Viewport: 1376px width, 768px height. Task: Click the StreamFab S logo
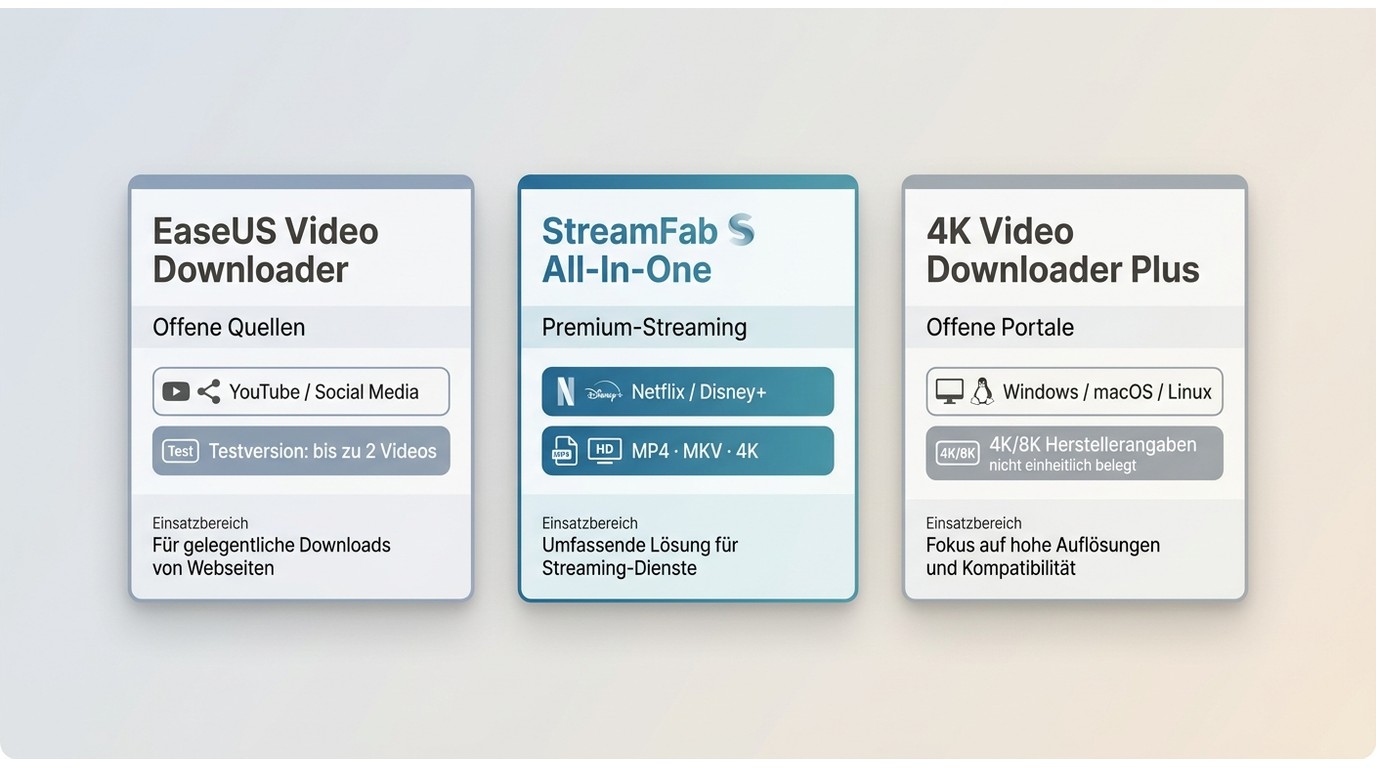741,230
